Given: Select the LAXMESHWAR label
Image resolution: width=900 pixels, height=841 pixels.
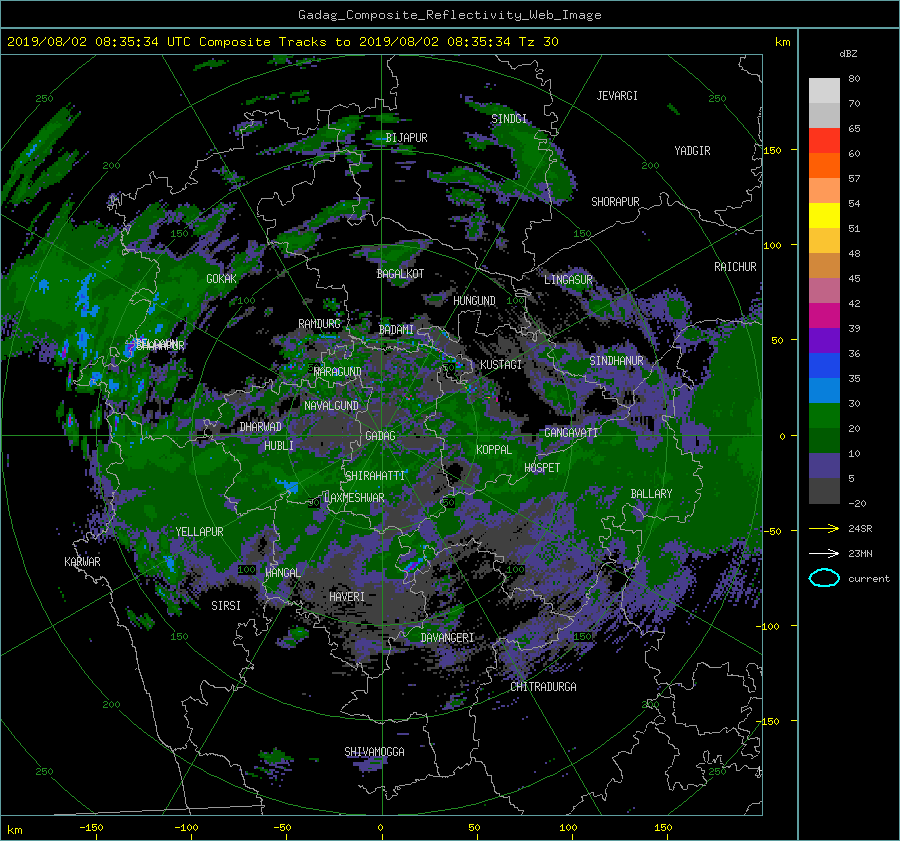Looking at the screenshot, I should 354,498.
